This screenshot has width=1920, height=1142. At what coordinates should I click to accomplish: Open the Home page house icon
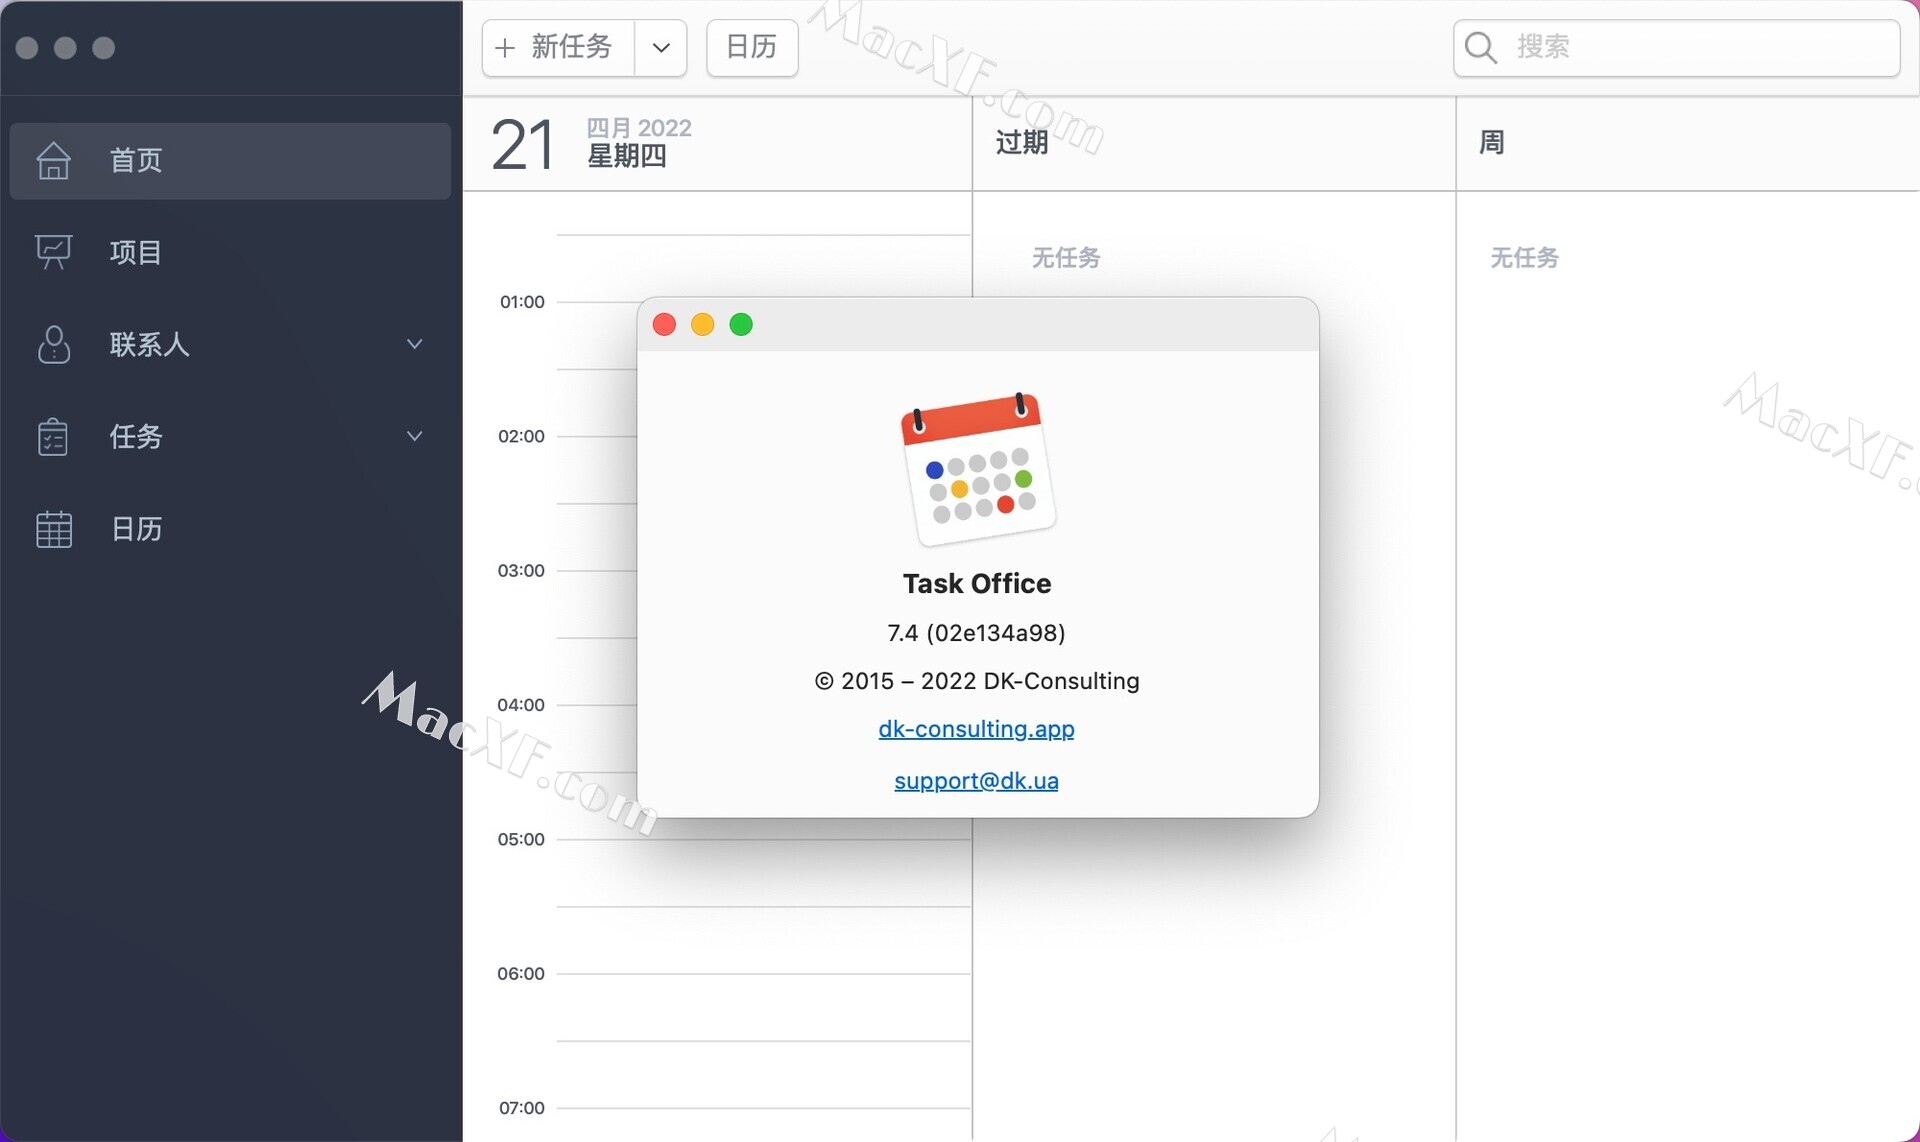click(x=54, y=160)
